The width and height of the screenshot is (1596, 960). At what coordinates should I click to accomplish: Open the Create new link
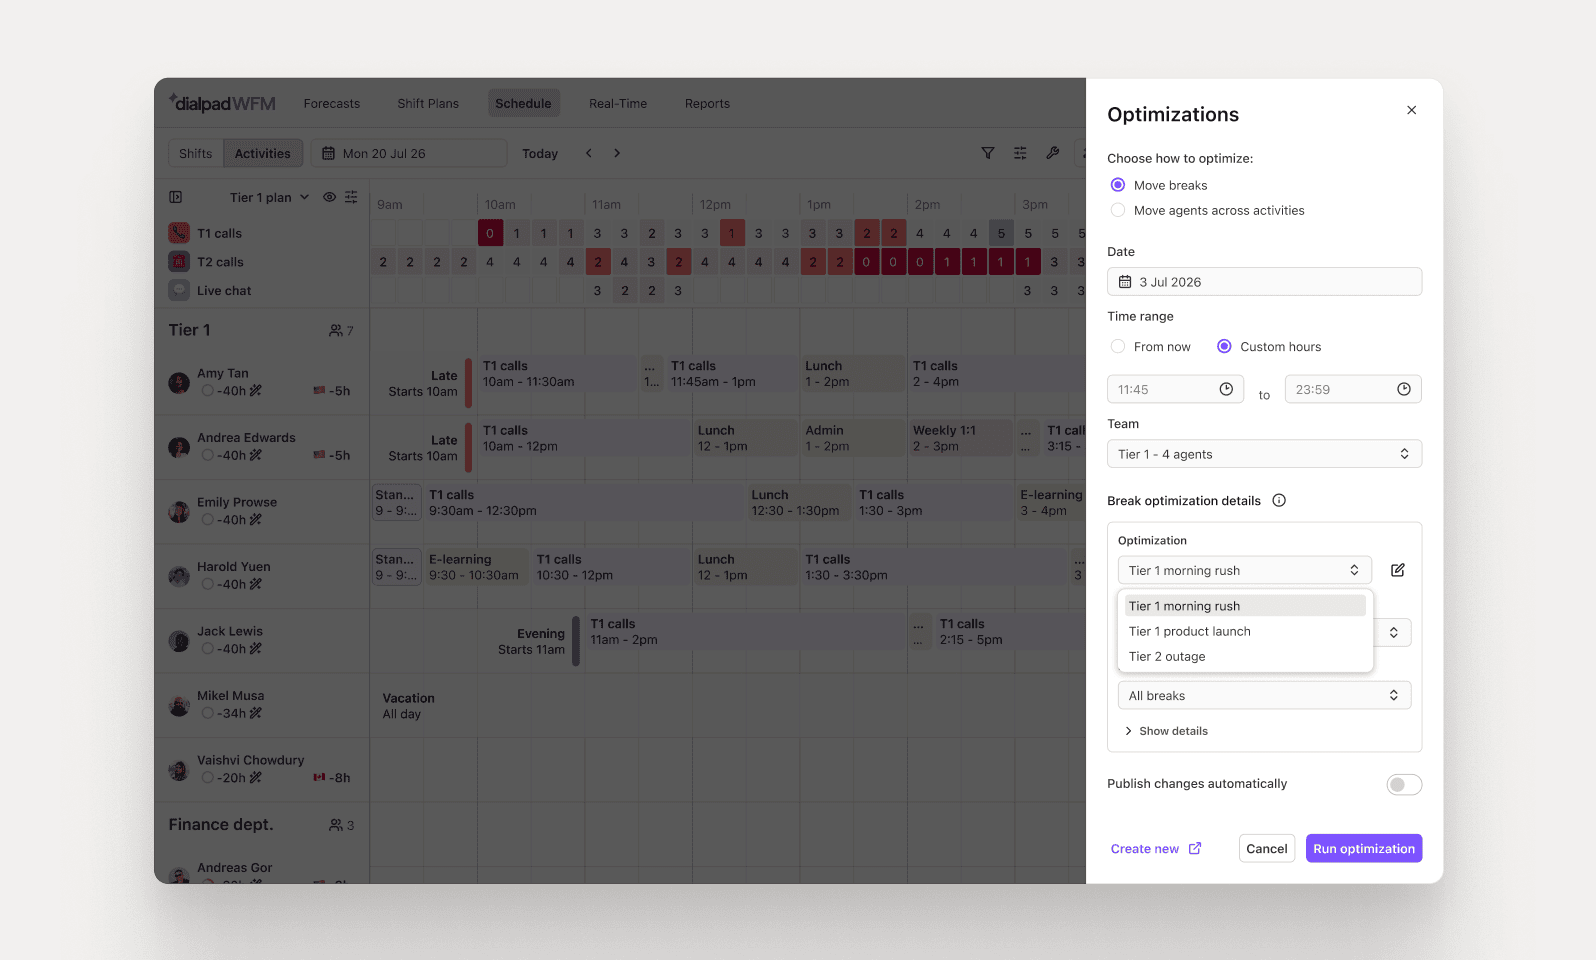(x=1156, y=849)
